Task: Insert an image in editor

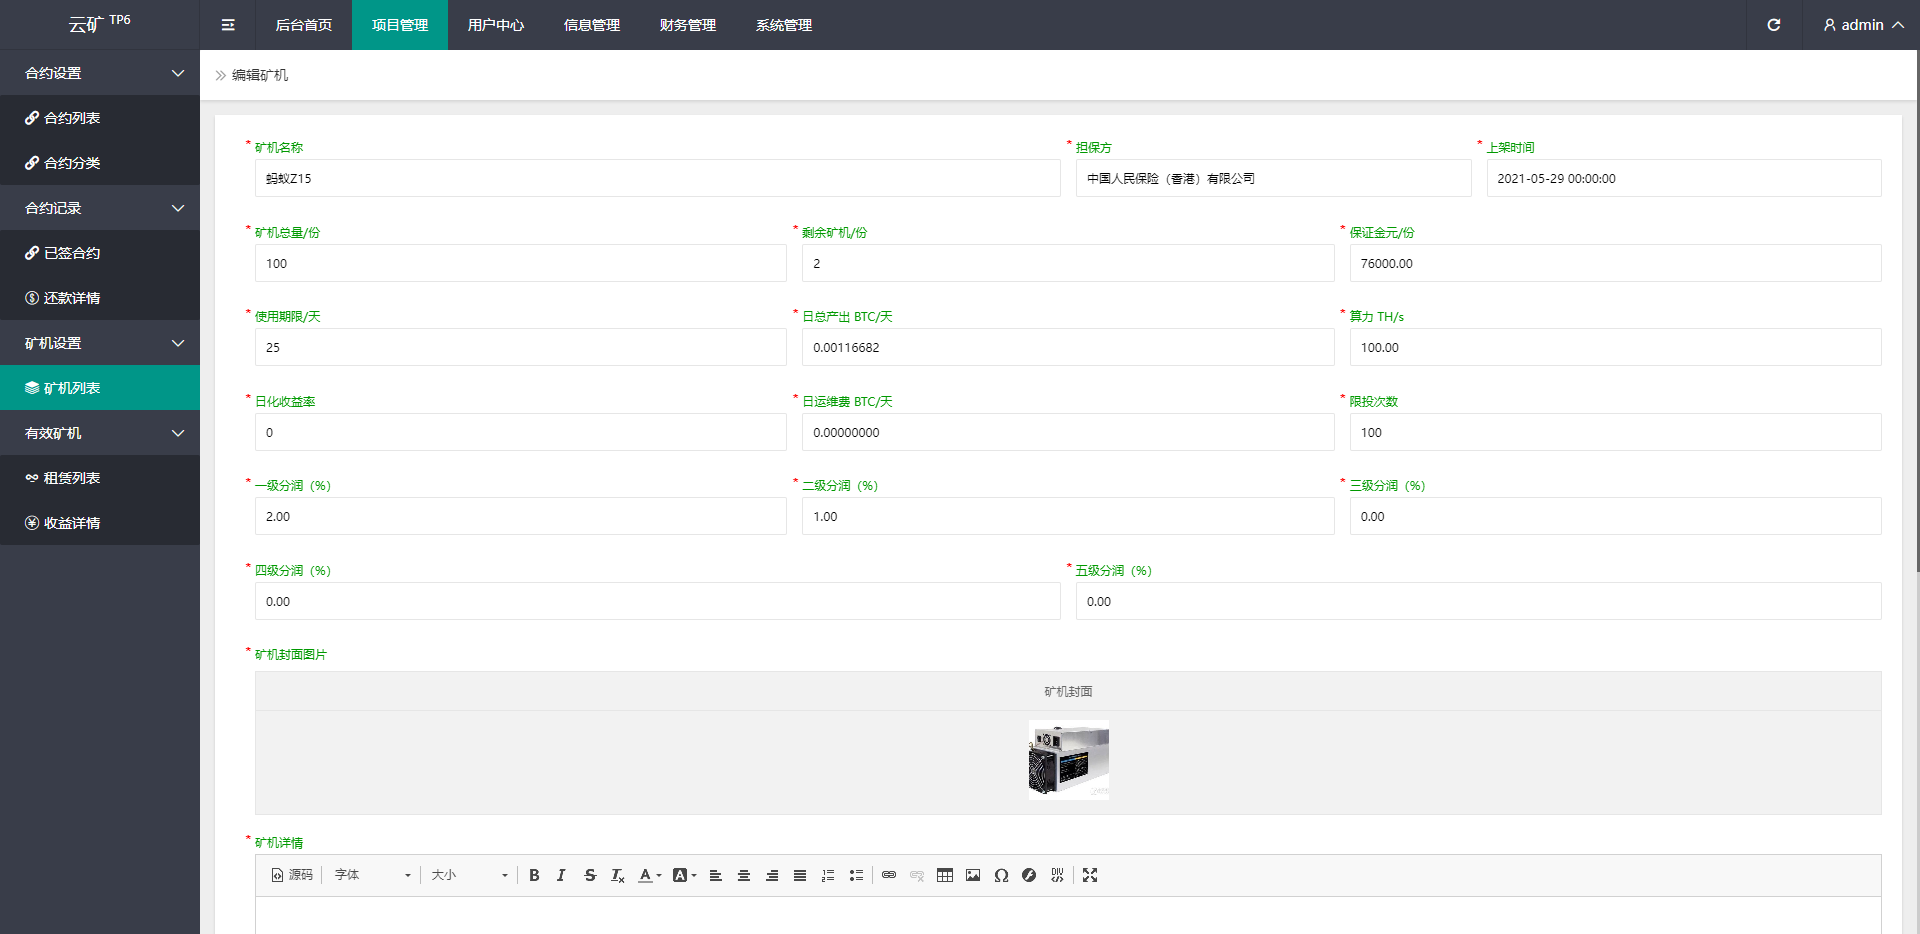Action: [973, 875]
